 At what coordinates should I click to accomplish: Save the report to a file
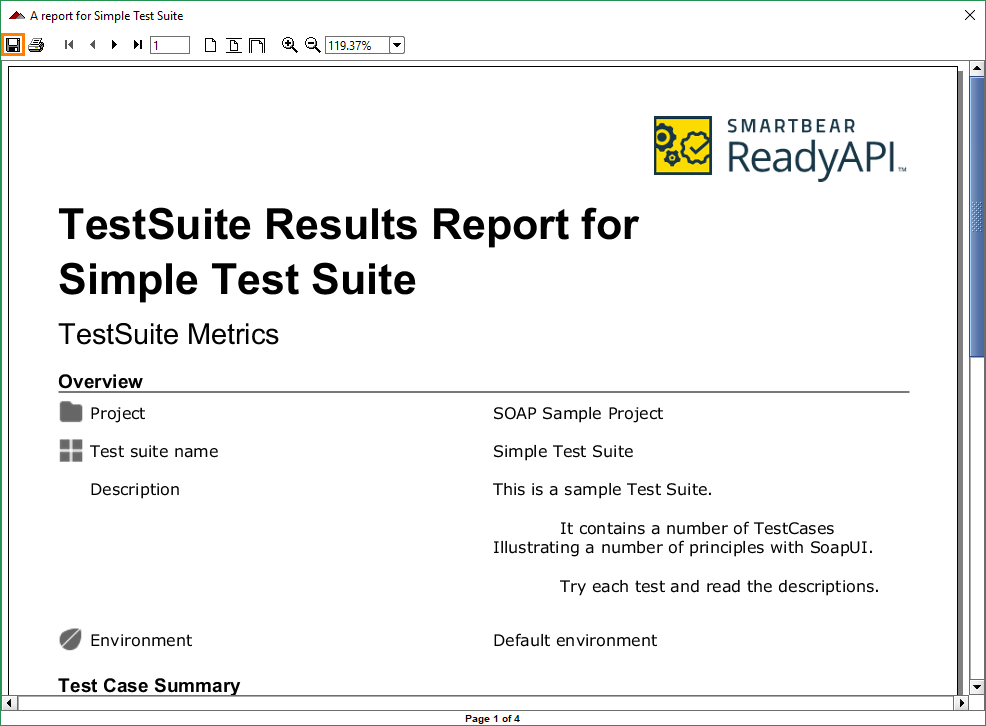(x=13, y=44)
